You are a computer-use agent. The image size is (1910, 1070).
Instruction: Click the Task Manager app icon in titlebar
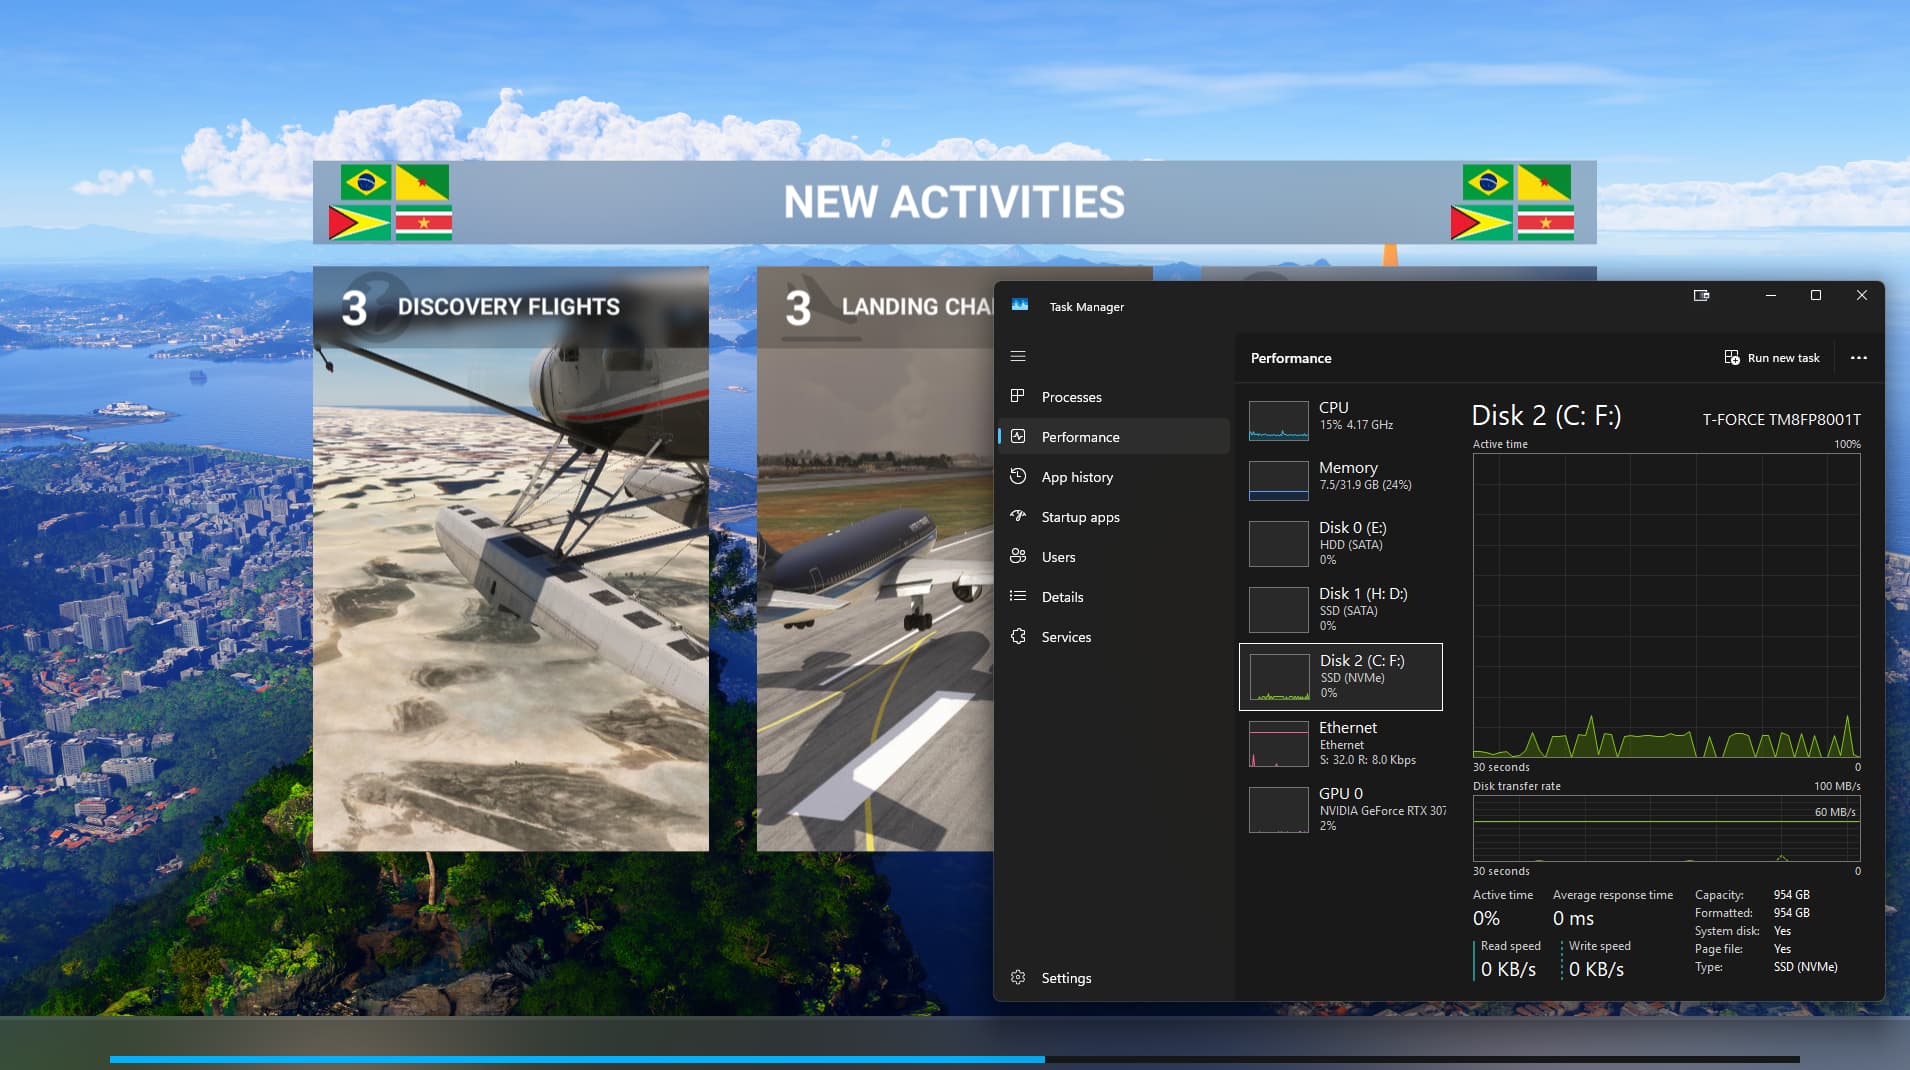click(1020, 305)
